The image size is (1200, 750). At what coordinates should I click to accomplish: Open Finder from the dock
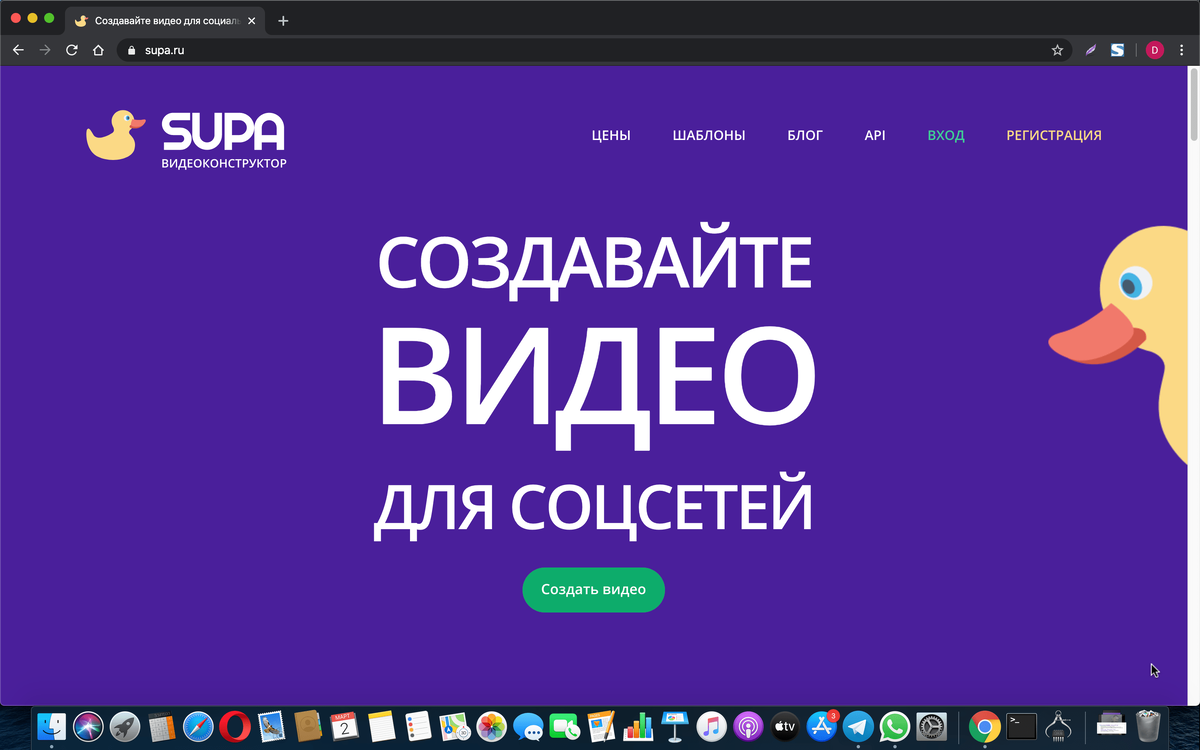[51, 726]
